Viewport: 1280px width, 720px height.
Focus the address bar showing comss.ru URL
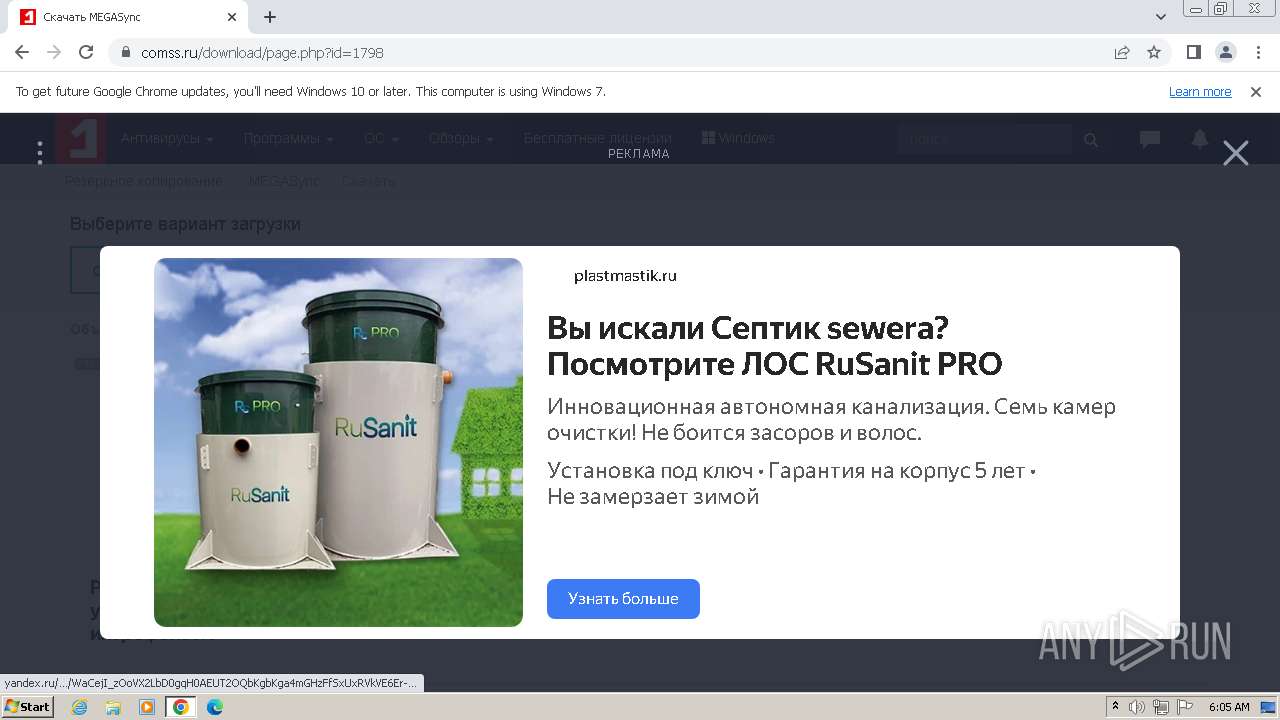coord(610,52)
